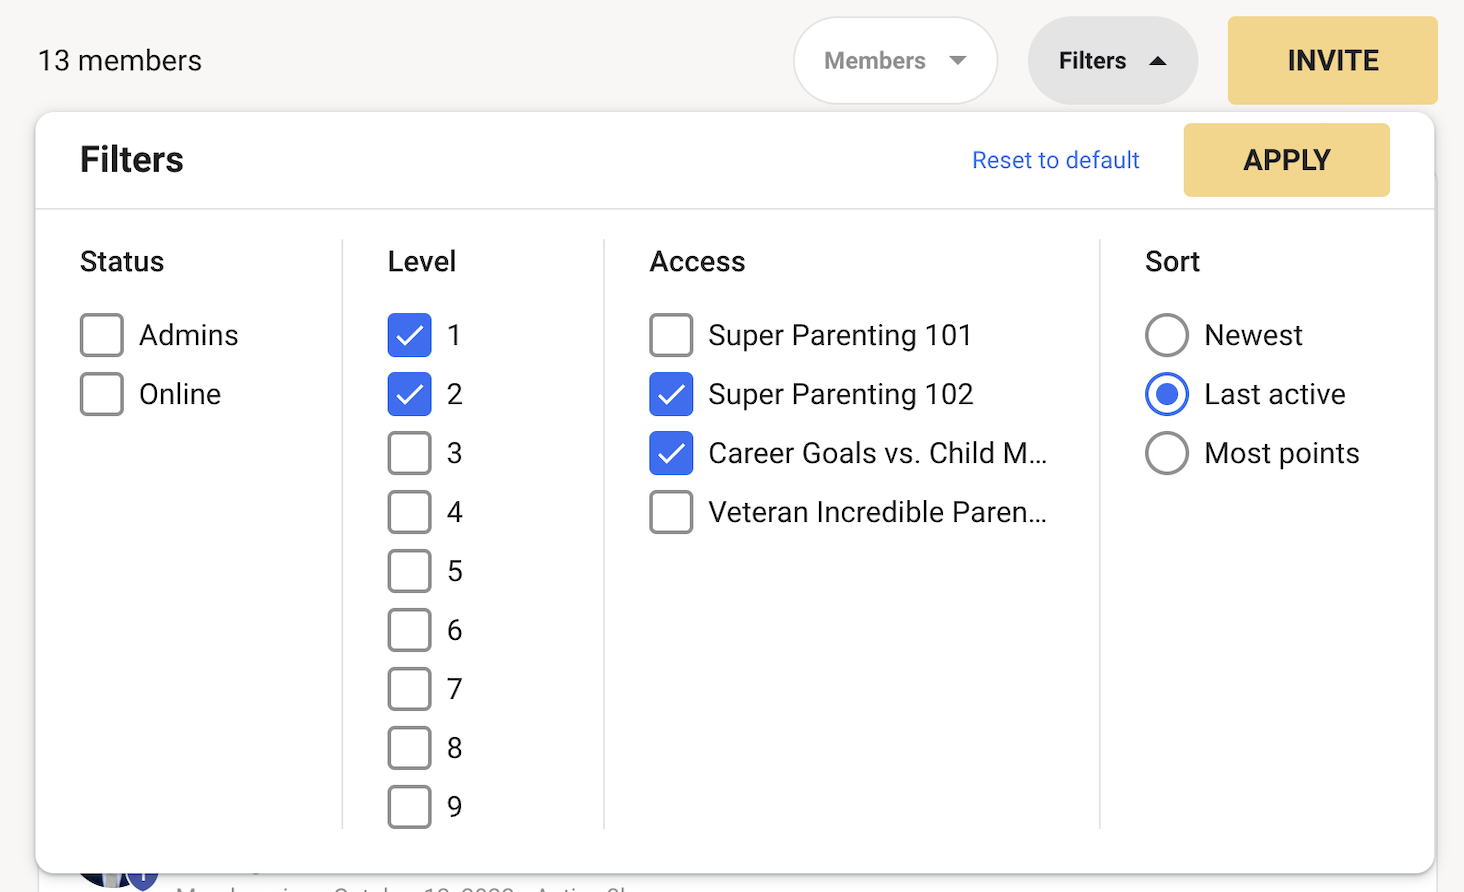Screen dimensions: 1464x892
Task: Enable Level 9 filter
Action: [410, 807]
